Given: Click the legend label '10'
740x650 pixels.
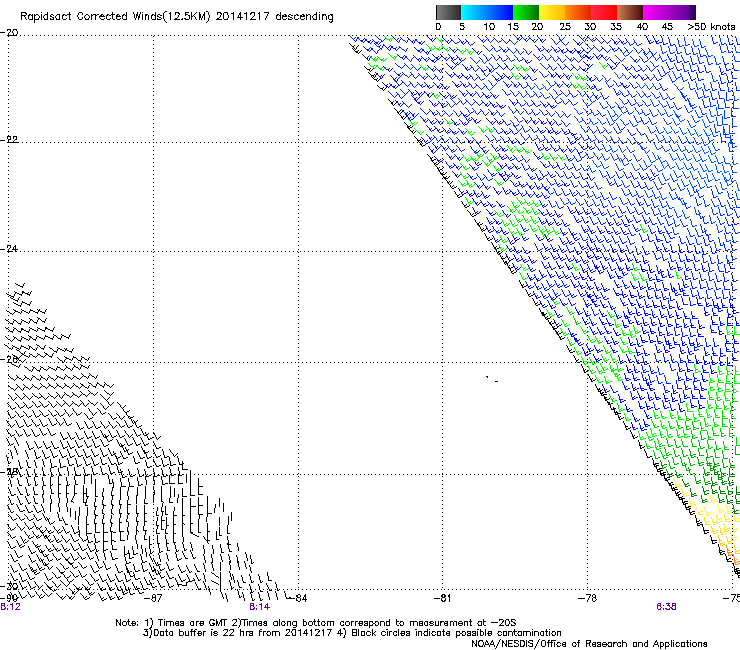Looking at the screenshot, I should [489, 27].
